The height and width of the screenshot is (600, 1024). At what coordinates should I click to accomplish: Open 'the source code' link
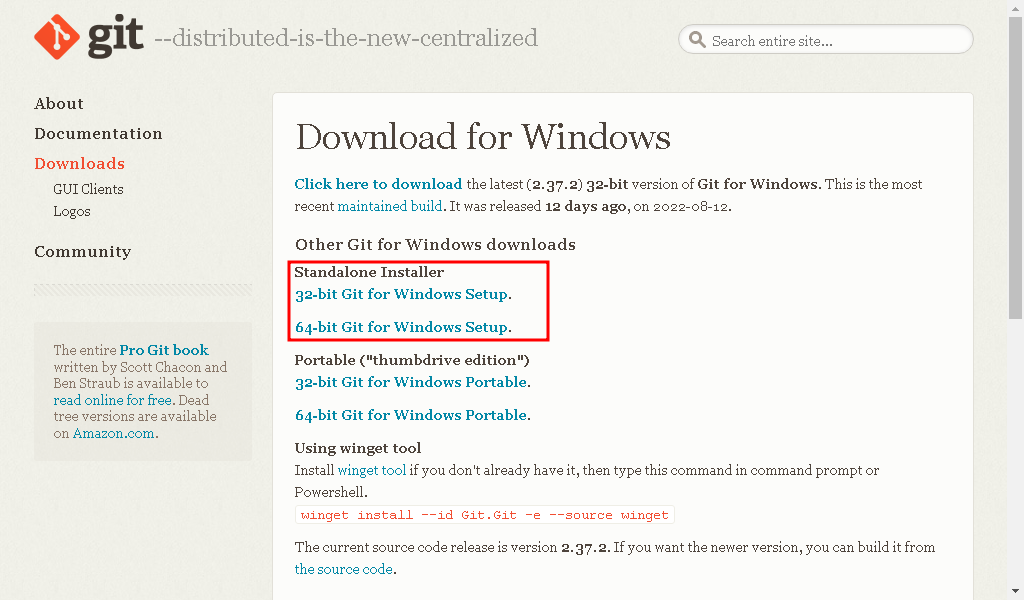tap(344, 569)
